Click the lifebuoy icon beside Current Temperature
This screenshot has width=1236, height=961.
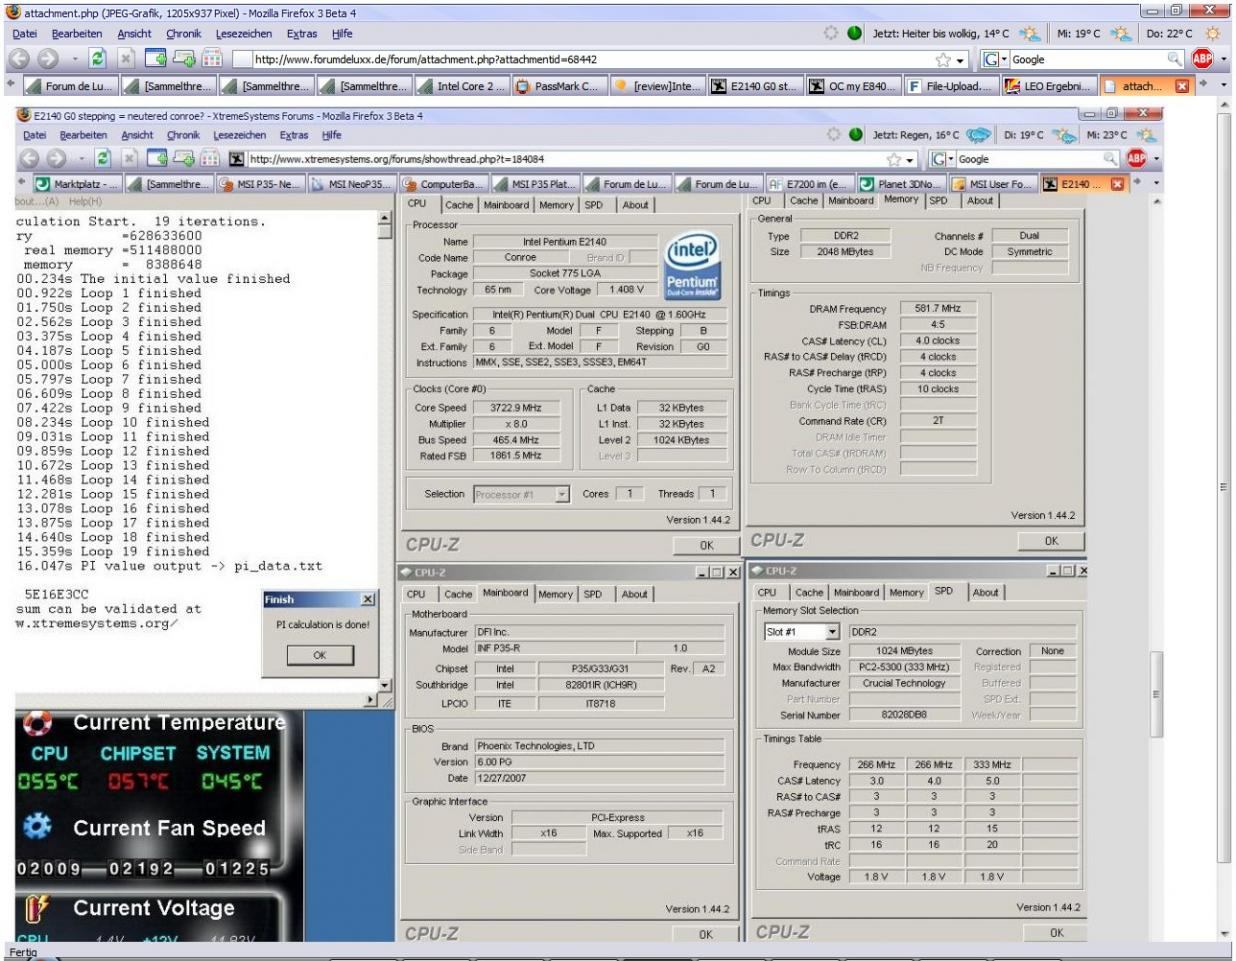(38, 722)
